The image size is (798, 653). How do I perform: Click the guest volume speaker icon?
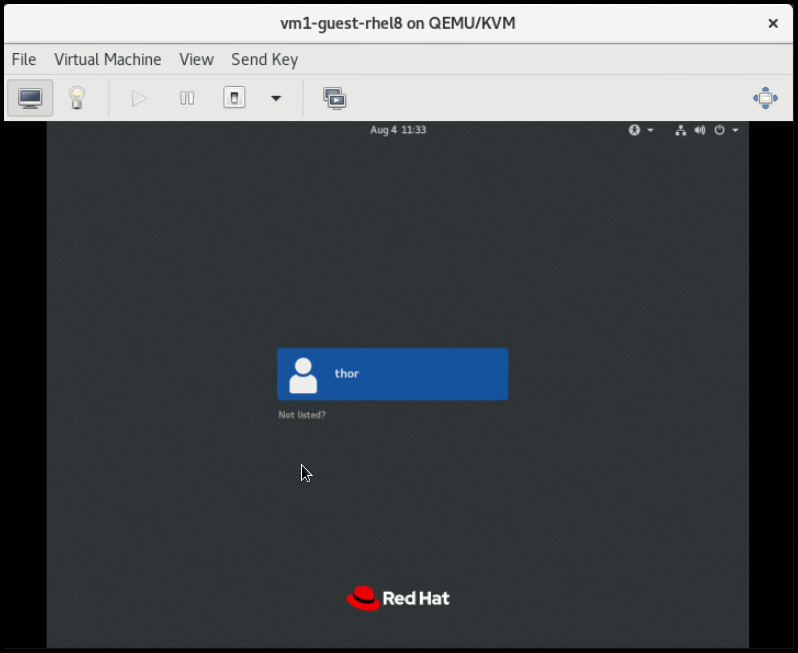pyautogui.click(x=699, y=130)
